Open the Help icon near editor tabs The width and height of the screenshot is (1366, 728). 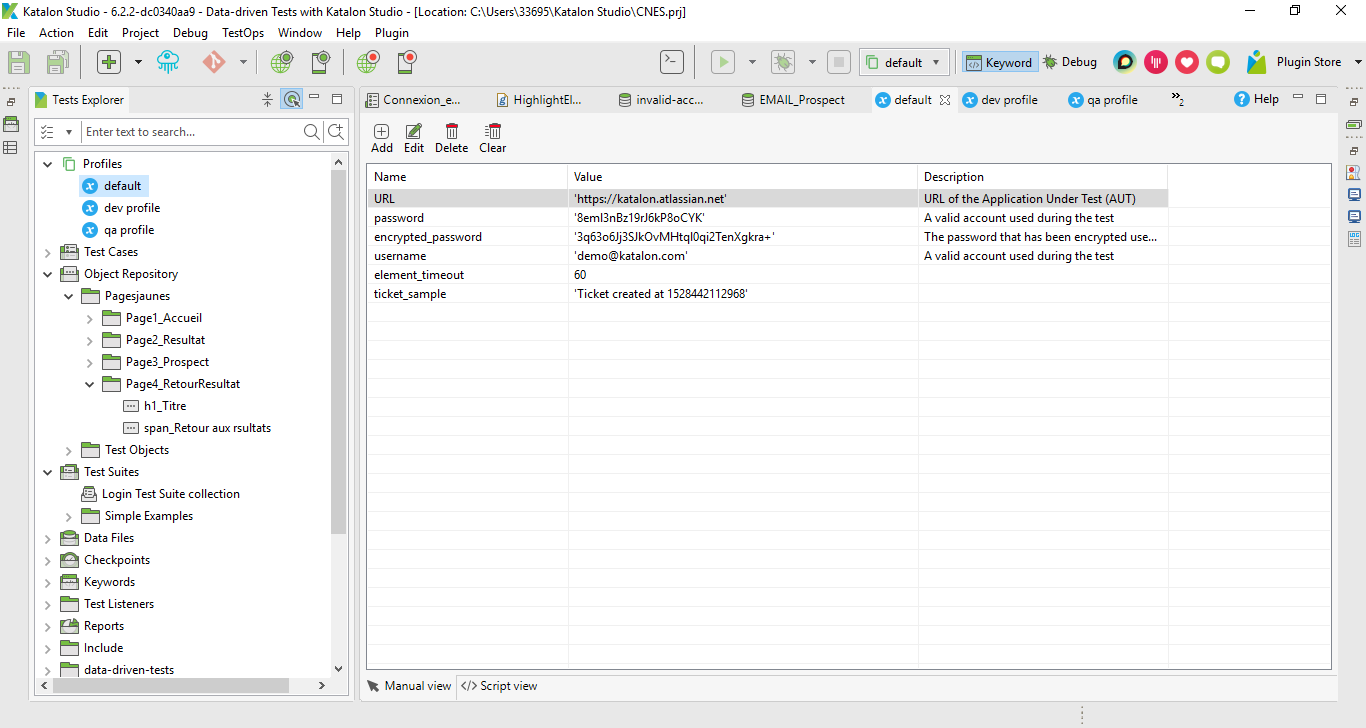click(x=1257, y=99)
